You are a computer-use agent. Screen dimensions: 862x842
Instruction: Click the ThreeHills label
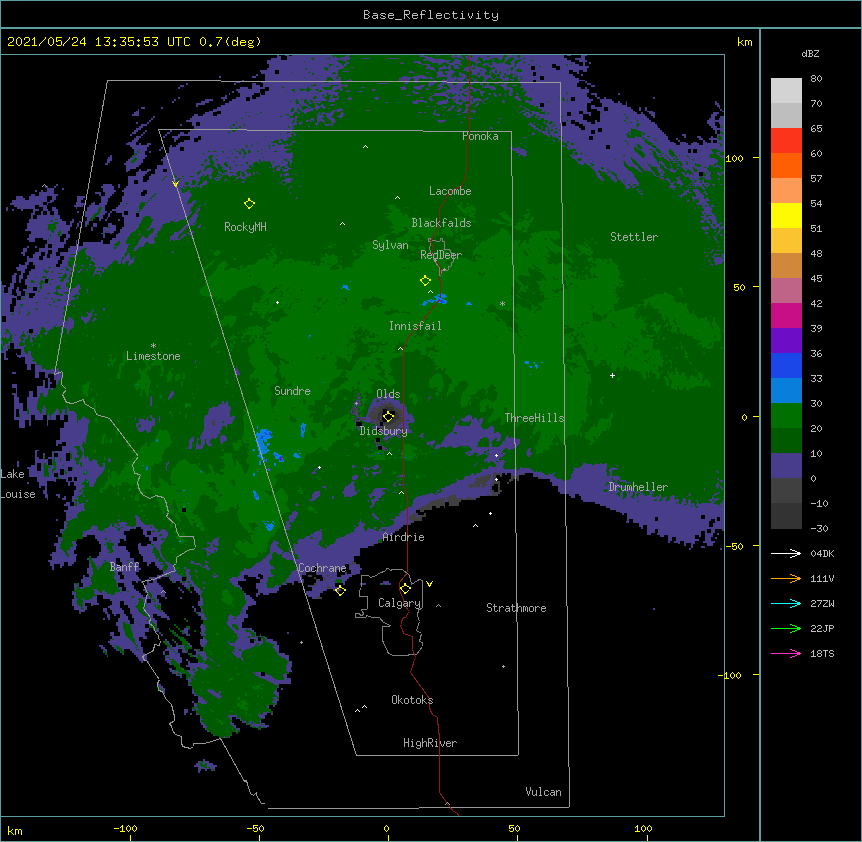pyautogui.click(x=534, y=418)
